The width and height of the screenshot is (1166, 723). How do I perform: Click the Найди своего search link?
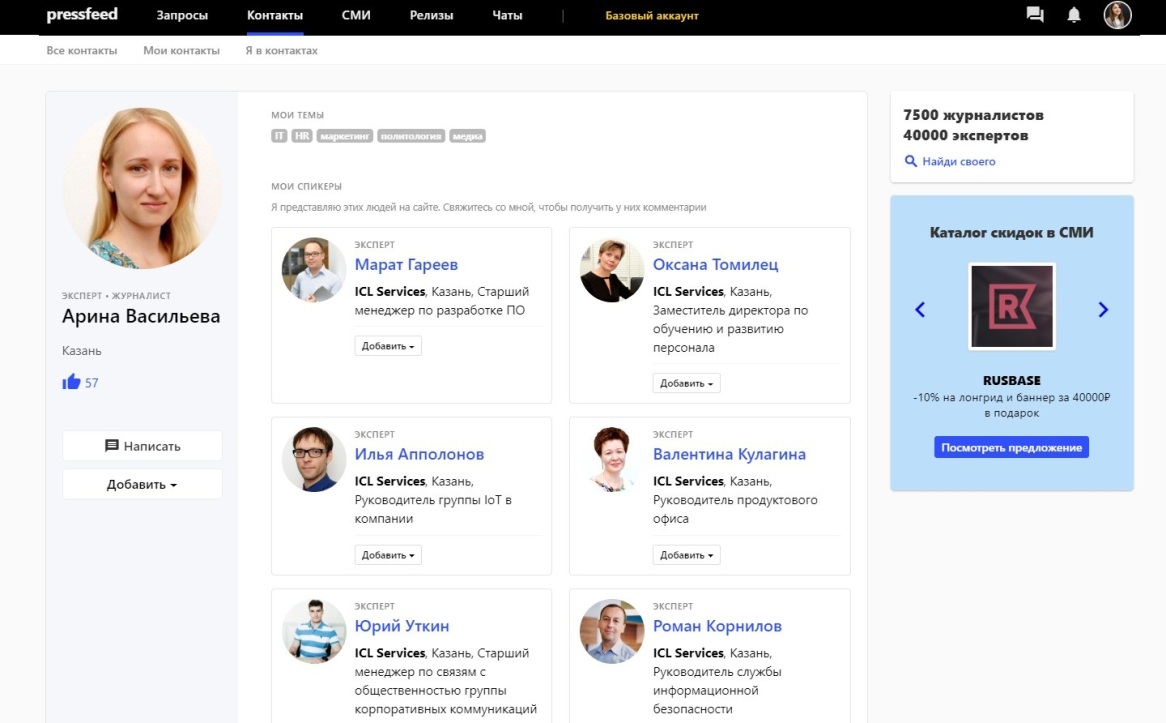click(x=958, y=161)
